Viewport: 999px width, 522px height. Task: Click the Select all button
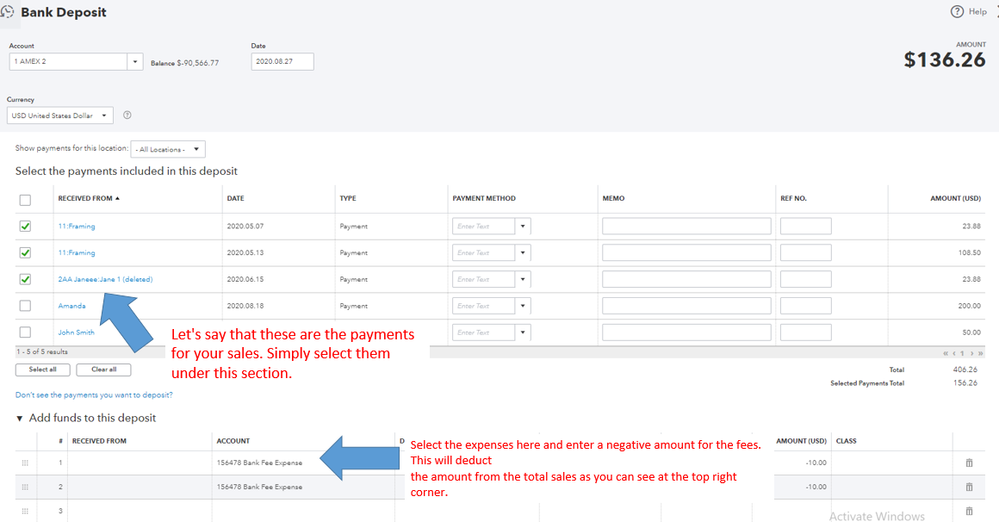click(43, 370)
